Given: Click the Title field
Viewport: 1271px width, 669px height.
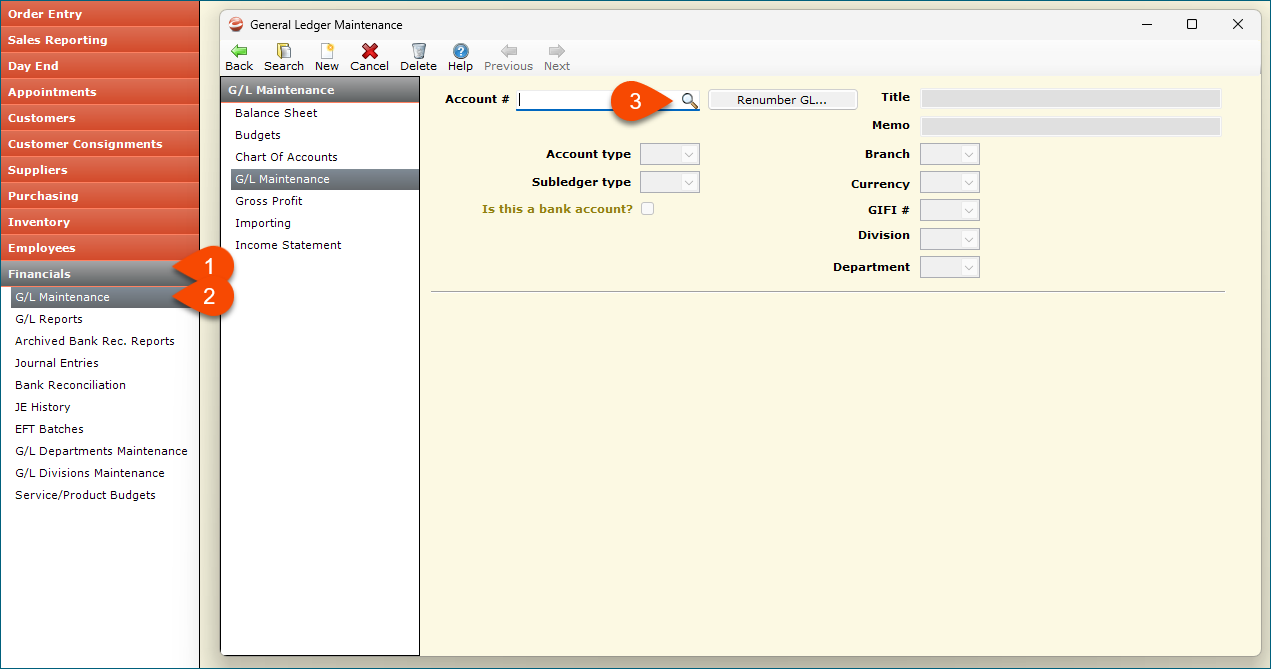Looking at the screenshot, I should pyautogui.click(x=1070, y=98).
